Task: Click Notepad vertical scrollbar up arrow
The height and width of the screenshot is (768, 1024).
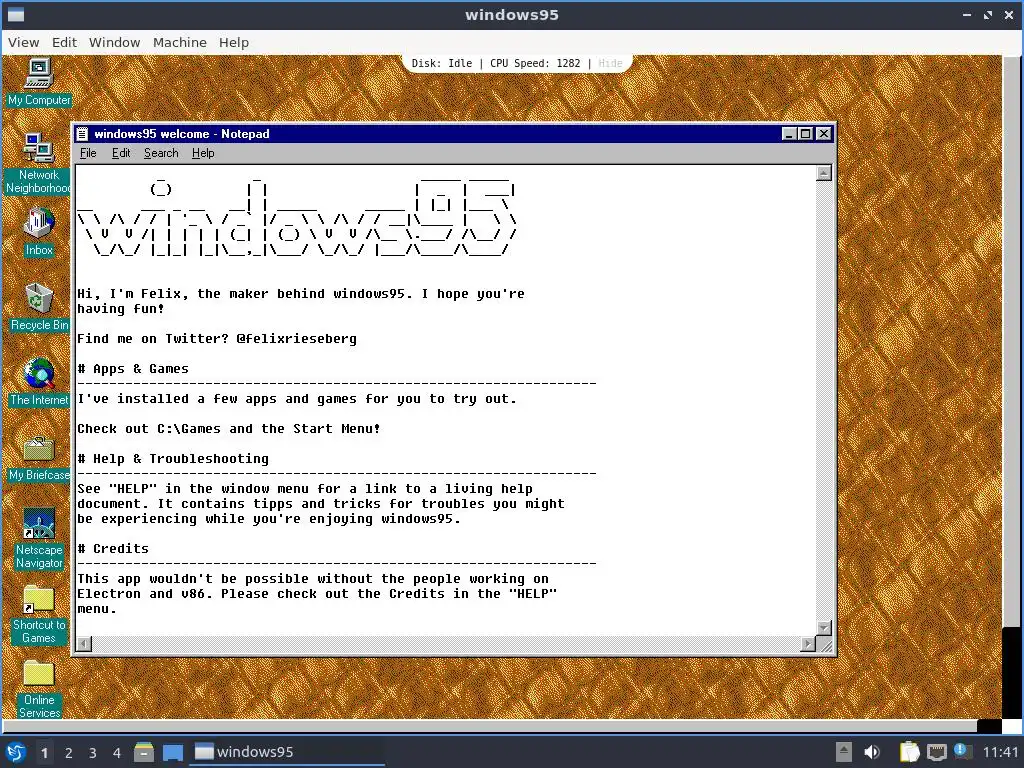Action: [824, 173]
